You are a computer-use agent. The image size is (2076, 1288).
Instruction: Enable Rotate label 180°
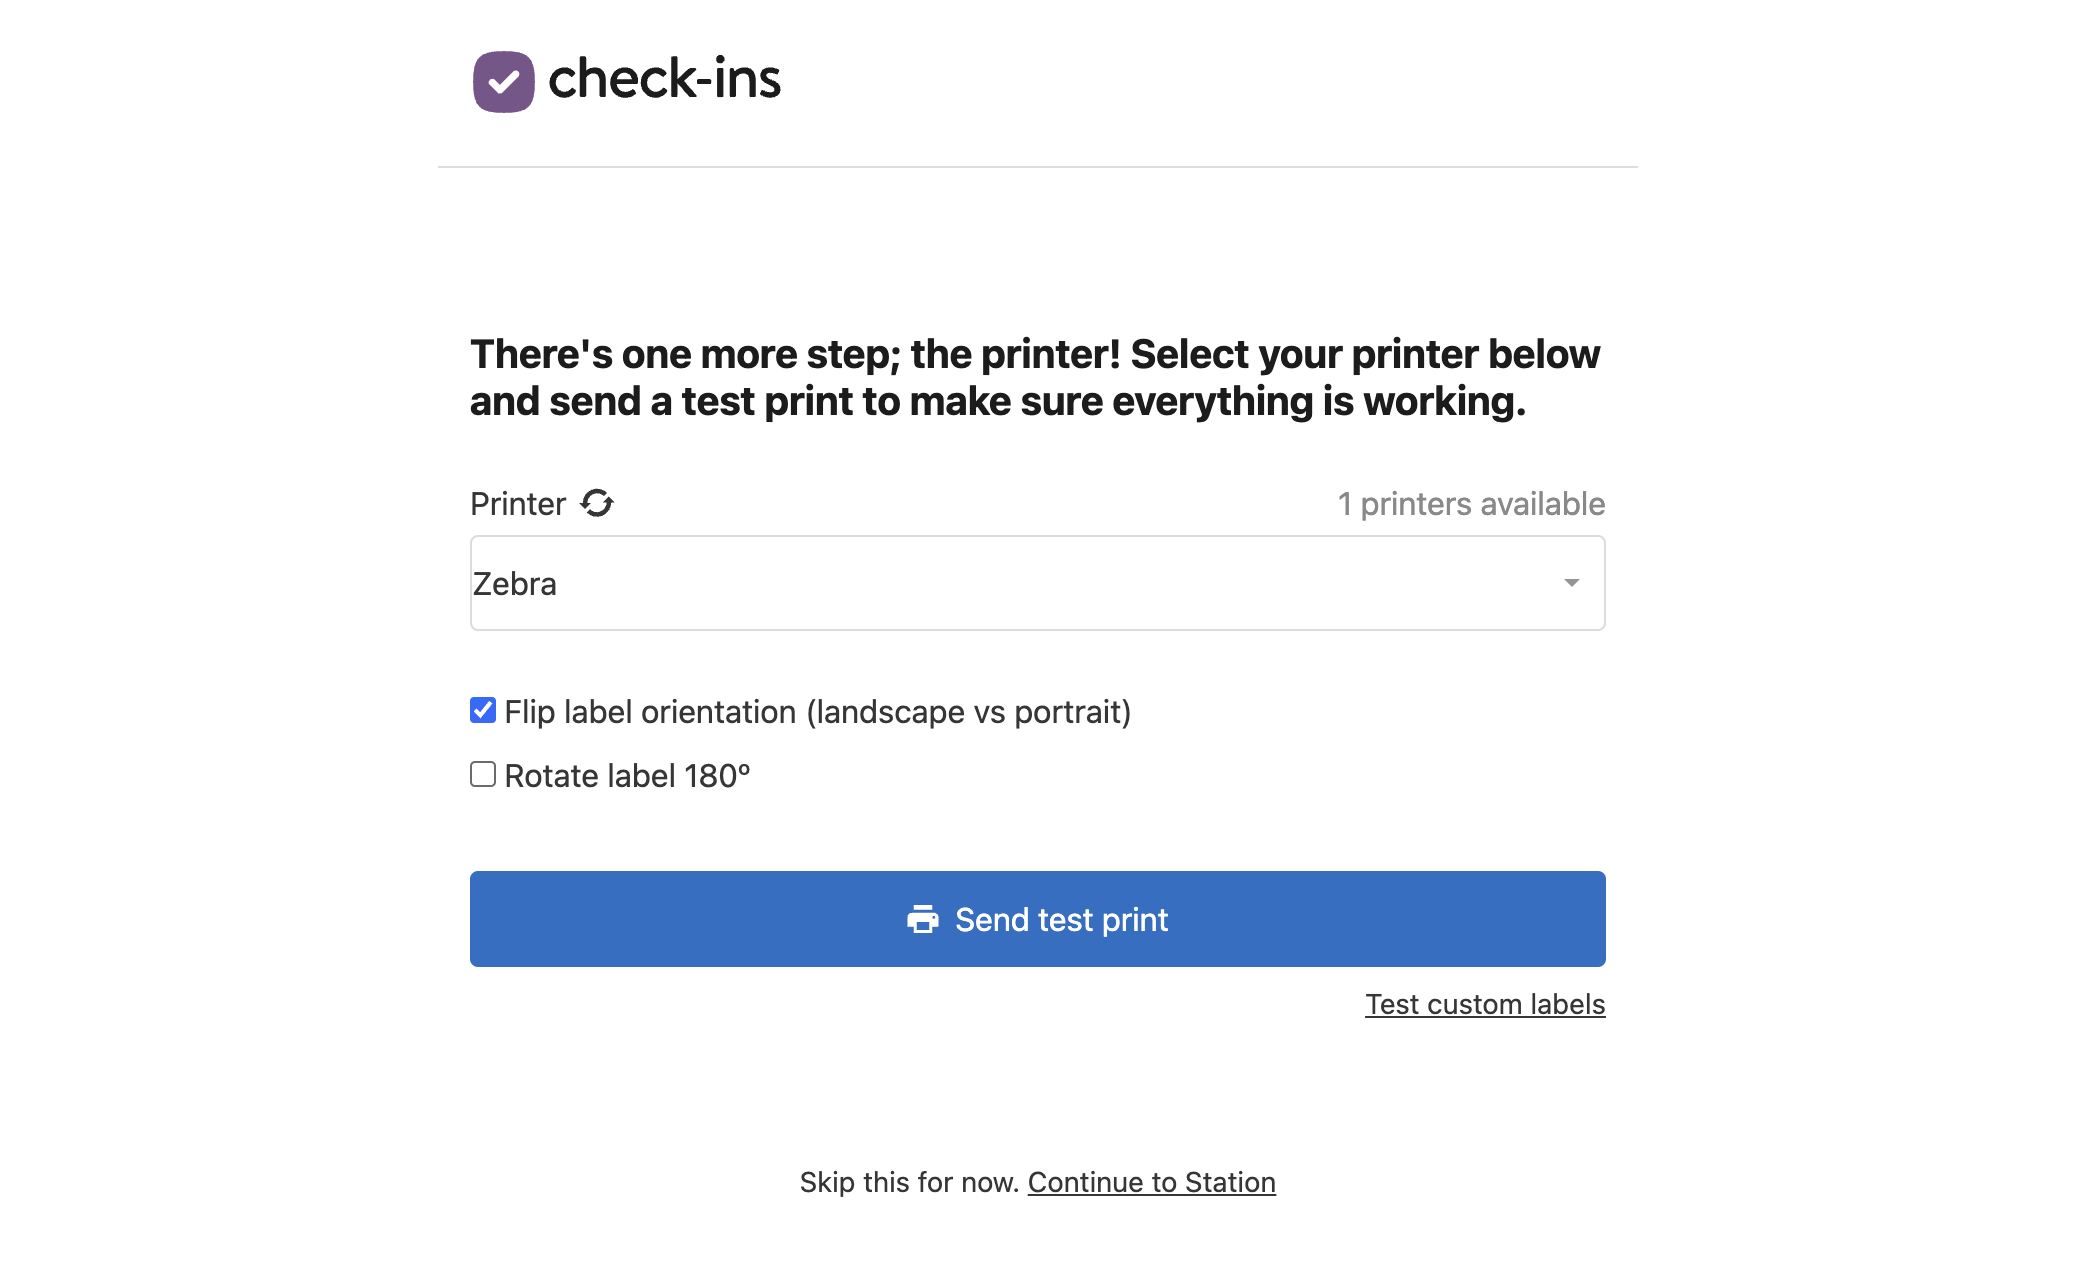coord(483,773)
